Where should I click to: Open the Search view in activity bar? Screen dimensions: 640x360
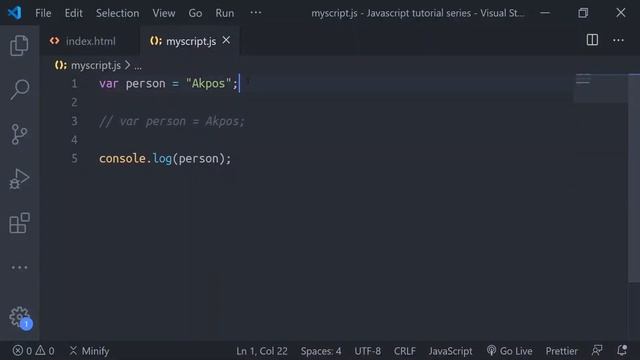click(x=19, y=89)
